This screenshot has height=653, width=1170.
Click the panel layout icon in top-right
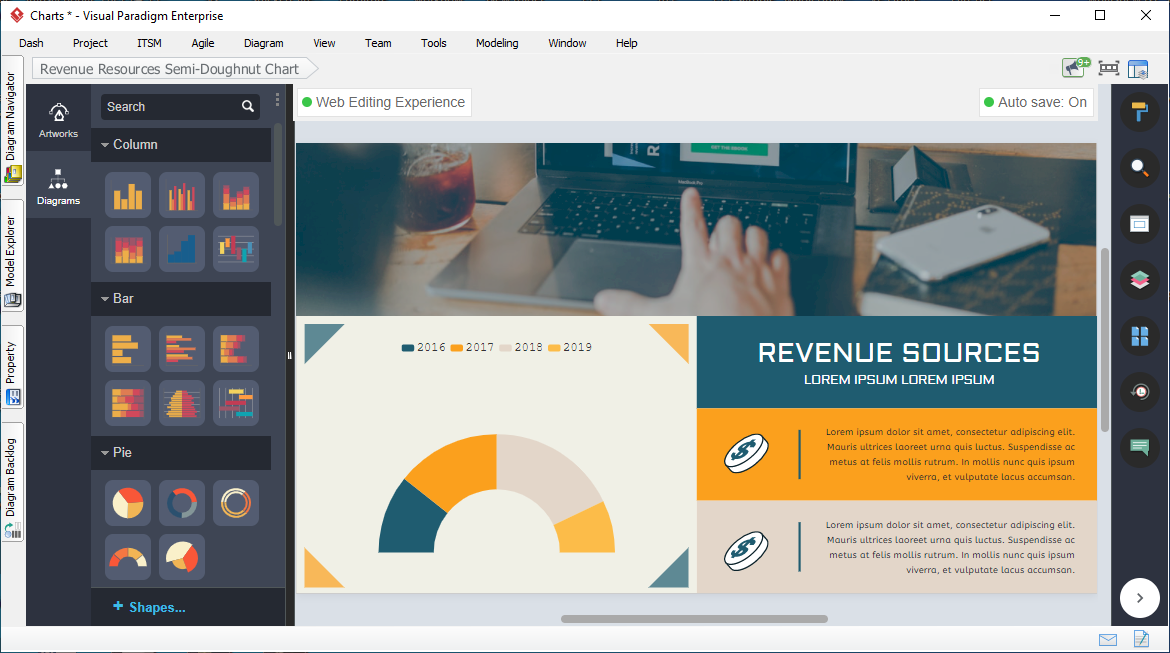[x=1138, y=69]
